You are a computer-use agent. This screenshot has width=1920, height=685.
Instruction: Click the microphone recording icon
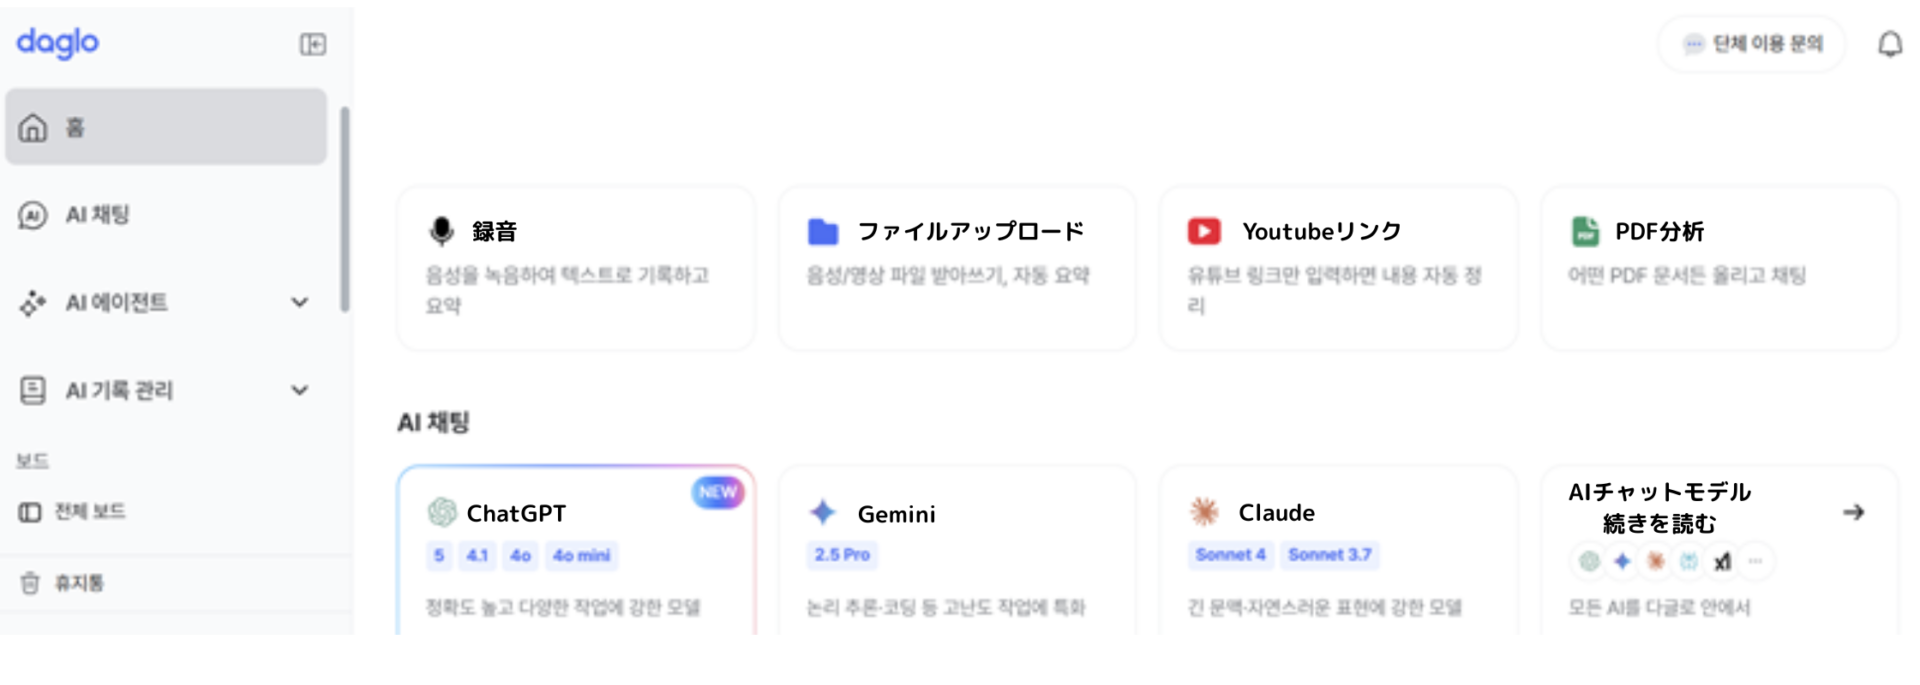(x=441, y=231)
